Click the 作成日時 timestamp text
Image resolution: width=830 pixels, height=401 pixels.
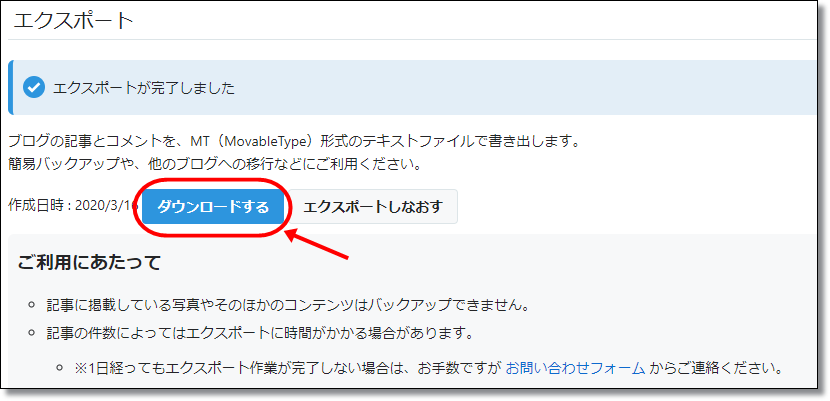tap(73, 206)
